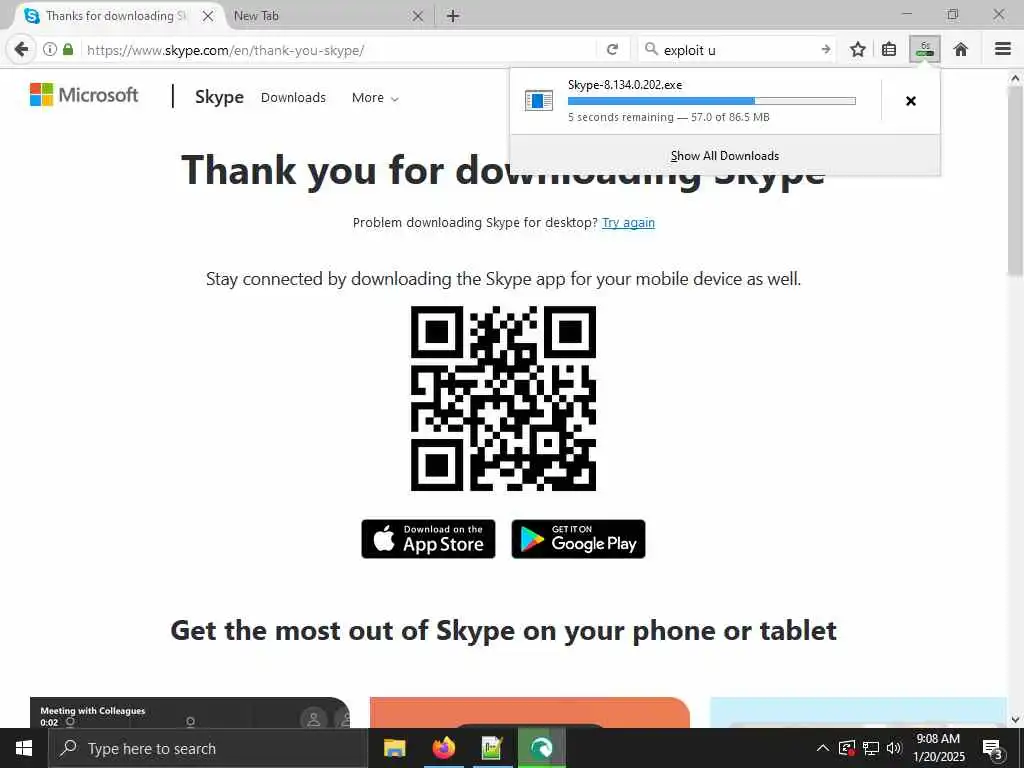Bookmark this page with the star icon
The height and width of the screenshot is (768, 1024).
[858, 50]
